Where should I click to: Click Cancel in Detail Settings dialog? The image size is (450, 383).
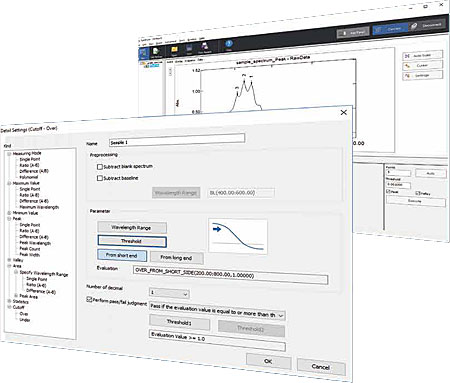point(321,367)
